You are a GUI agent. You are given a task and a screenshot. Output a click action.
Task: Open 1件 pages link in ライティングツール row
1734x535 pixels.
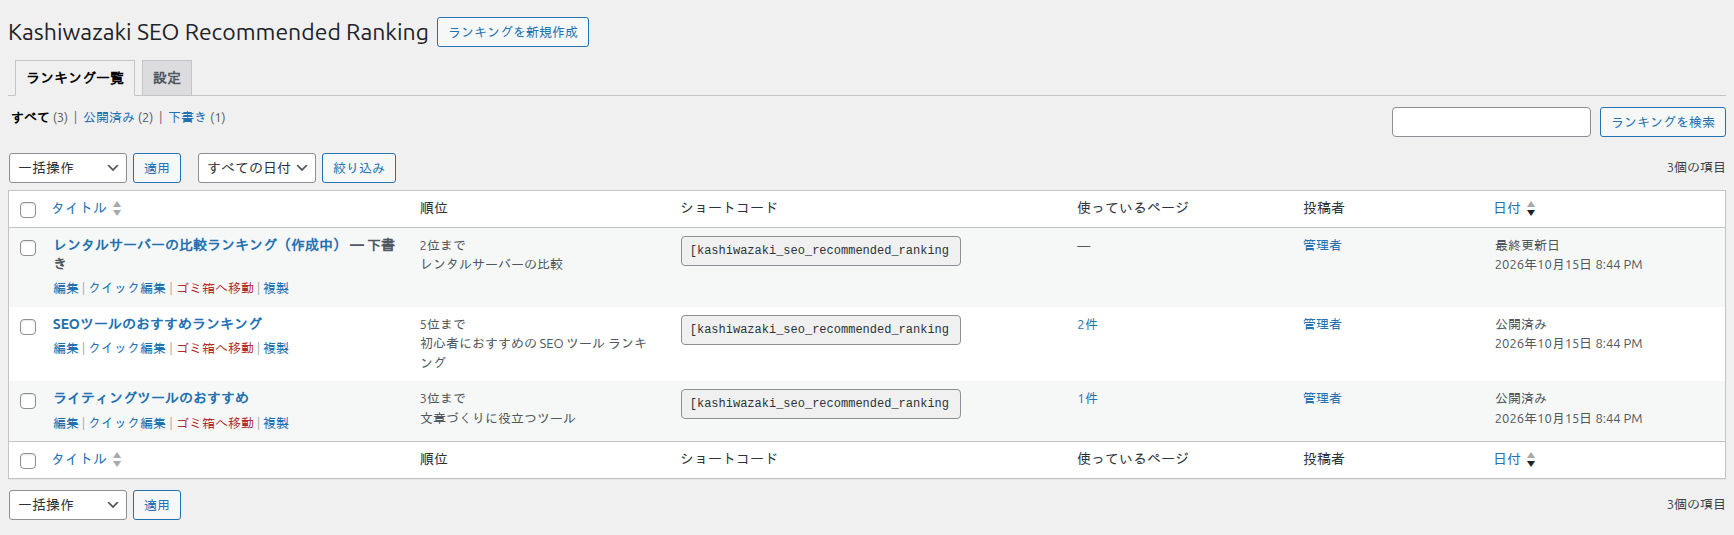click(x=1087, y=398)
